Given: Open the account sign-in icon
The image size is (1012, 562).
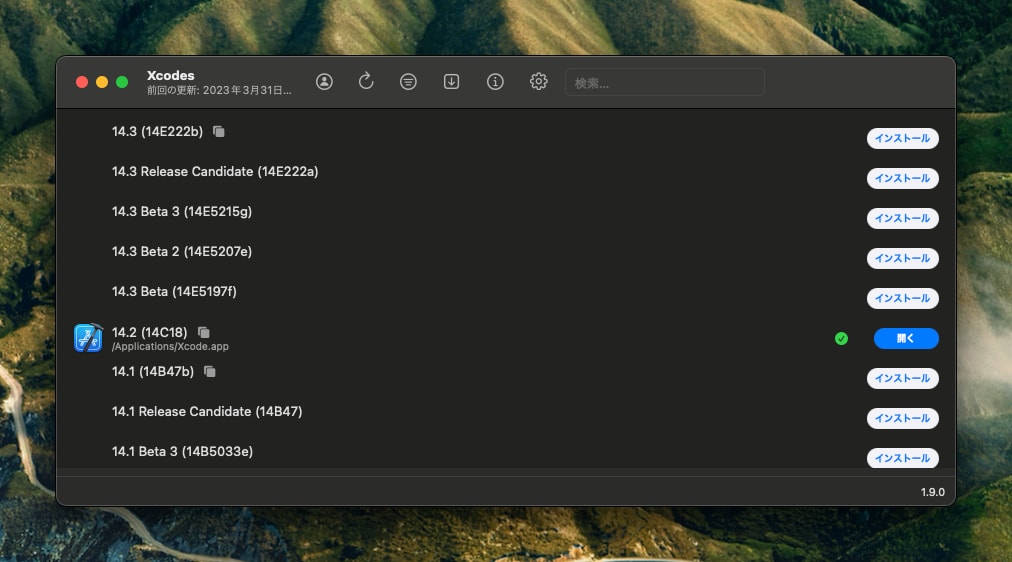Looking at the screenshot, I should click(x=324, y=82).
